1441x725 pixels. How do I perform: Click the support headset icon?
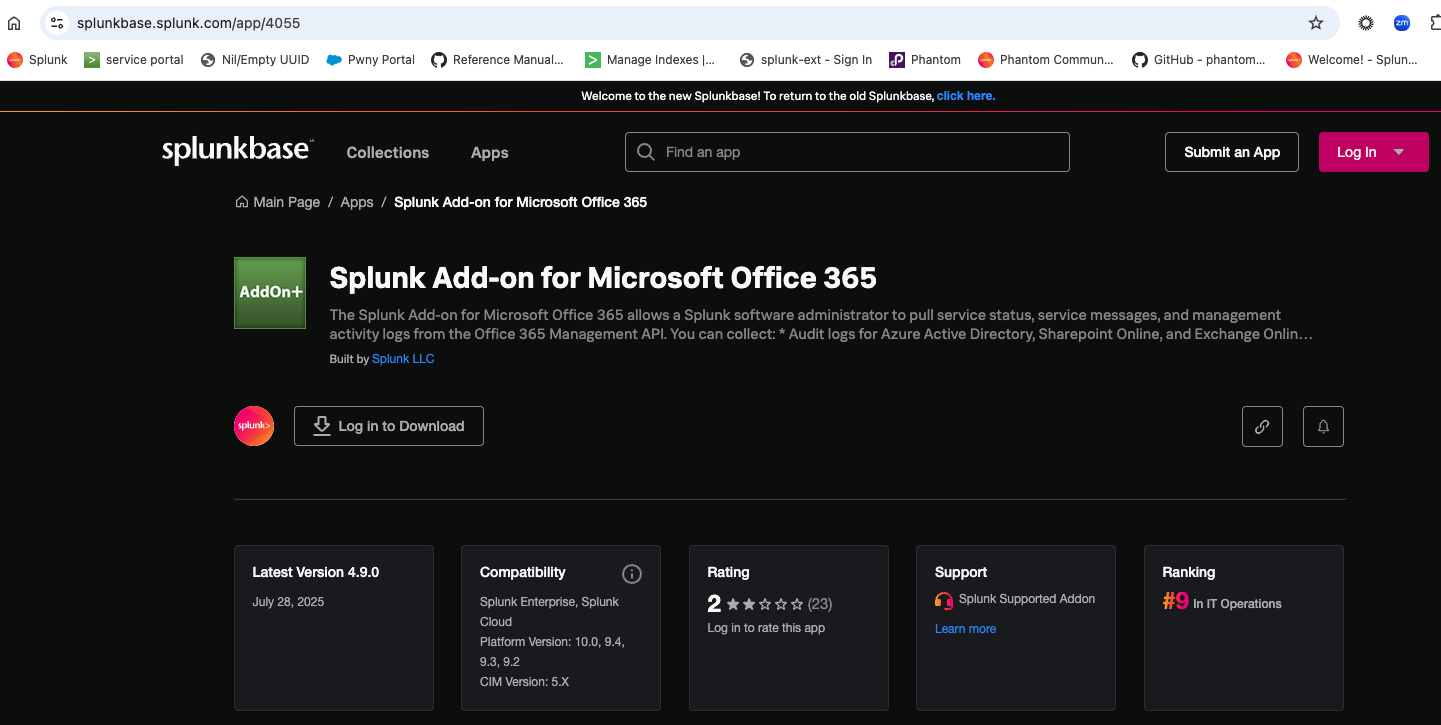pyautogui.click(x=944, y=600)
